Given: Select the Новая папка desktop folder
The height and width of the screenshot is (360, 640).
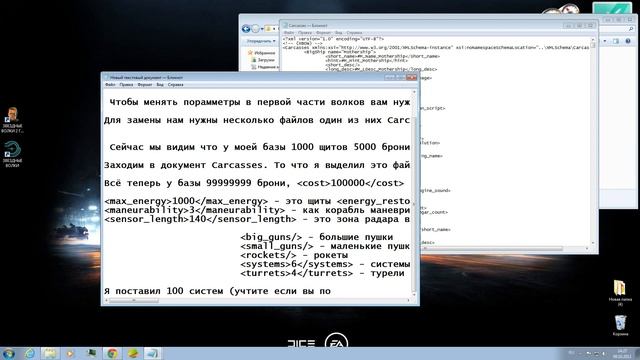Looking at the screenshot, I should [620, 293].
